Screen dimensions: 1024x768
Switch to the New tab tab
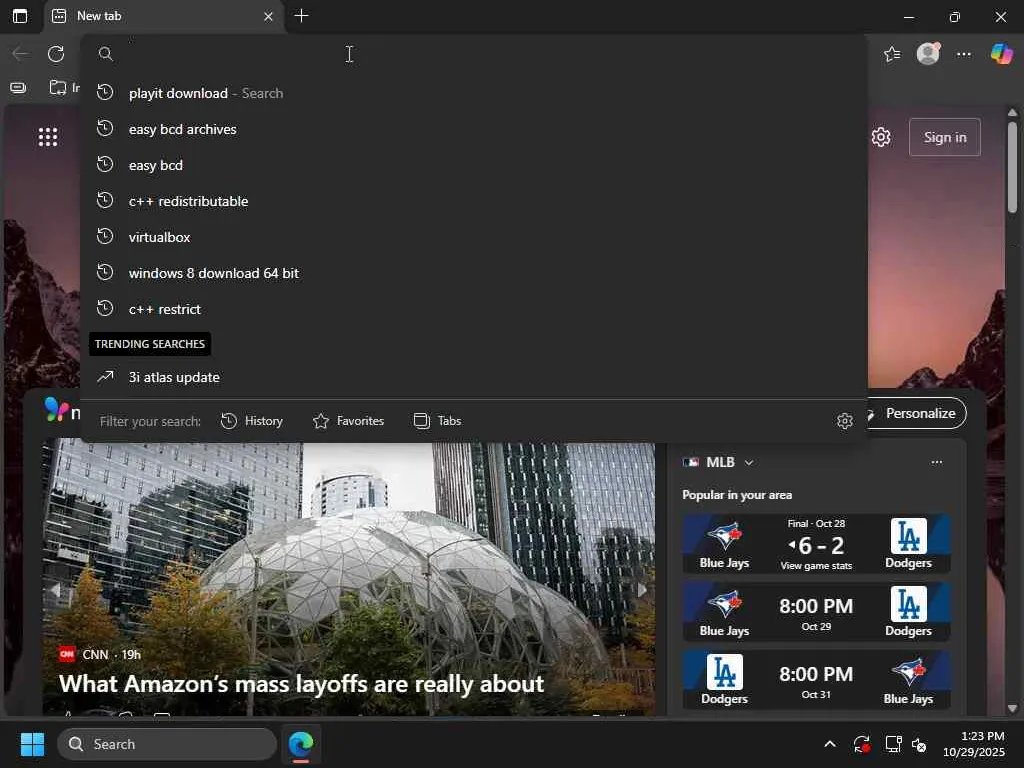click(x=163, y=16)
